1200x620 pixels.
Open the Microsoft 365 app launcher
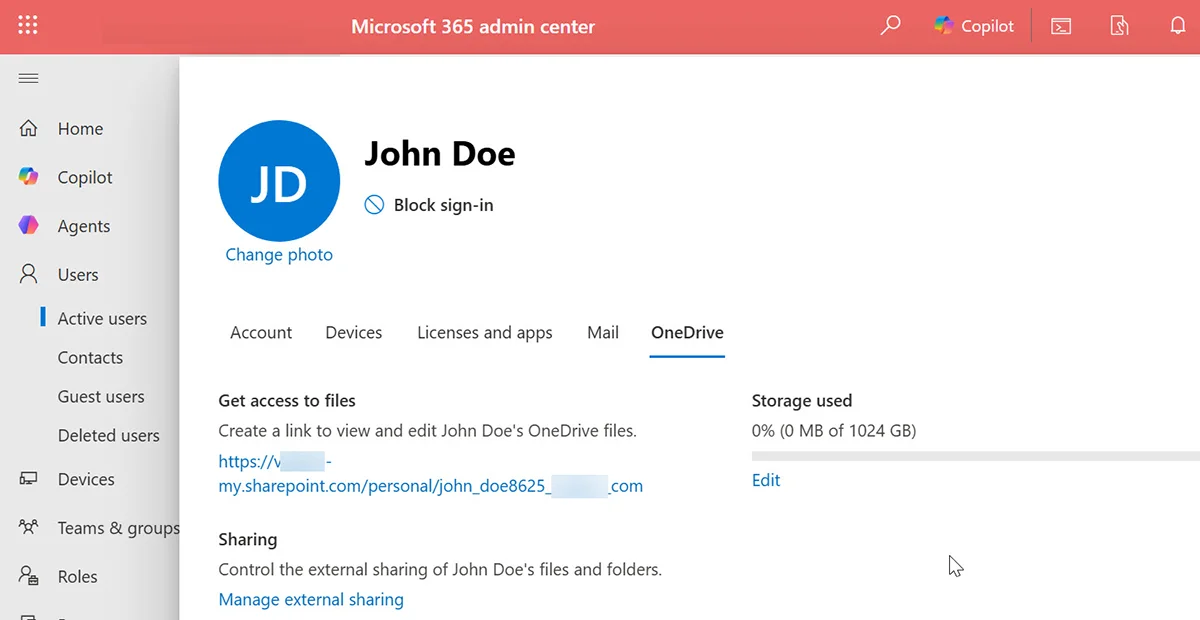click(26, 25)
